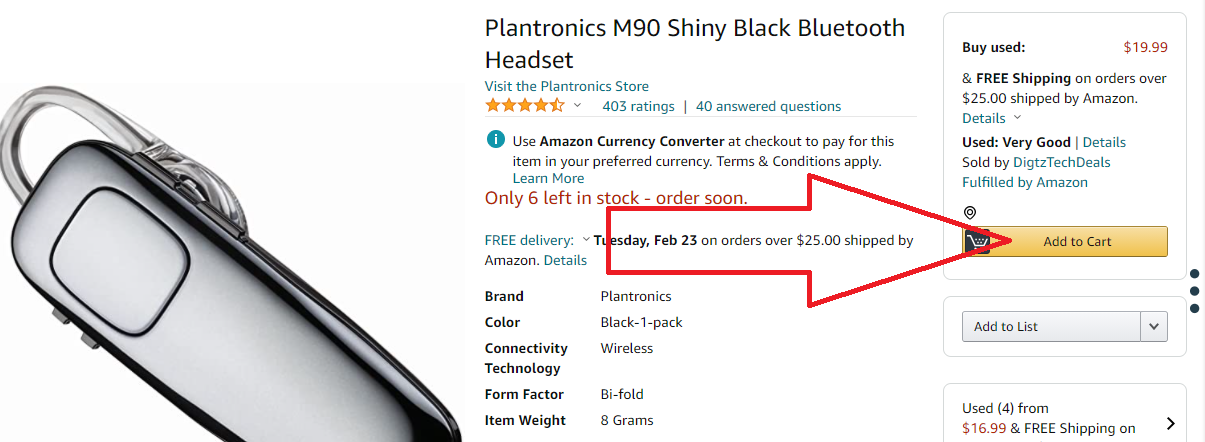Click Learn More about Currency Converter

tap(548, 178)
